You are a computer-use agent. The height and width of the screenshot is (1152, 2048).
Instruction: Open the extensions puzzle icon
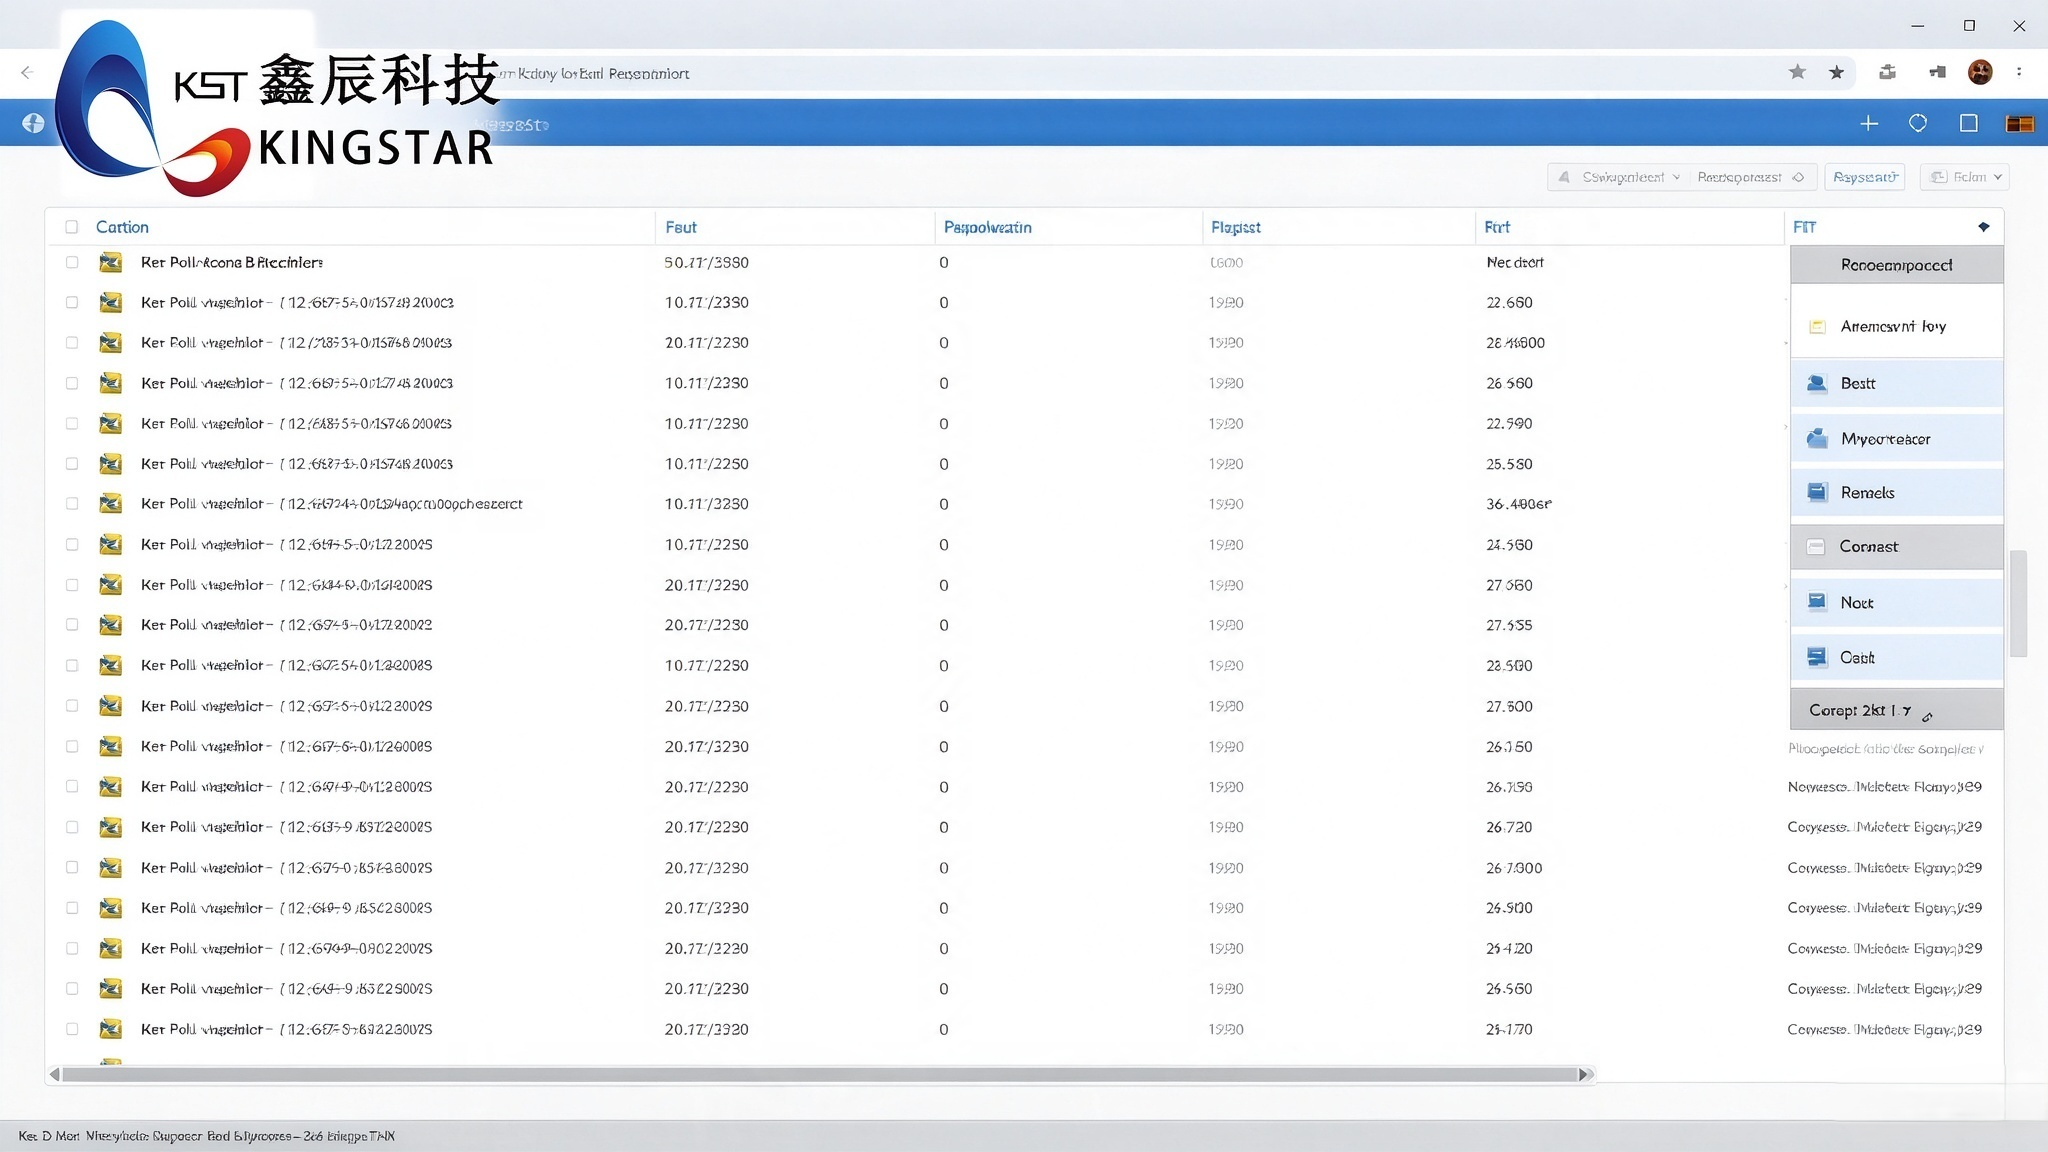pos(1887,72)
